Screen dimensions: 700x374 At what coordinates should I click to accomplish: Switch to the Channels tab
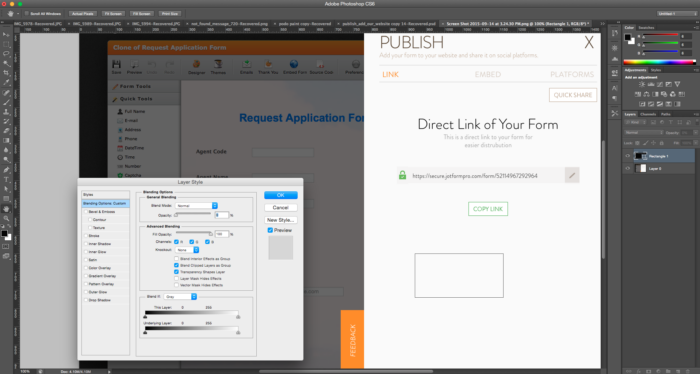click(648, 114)
